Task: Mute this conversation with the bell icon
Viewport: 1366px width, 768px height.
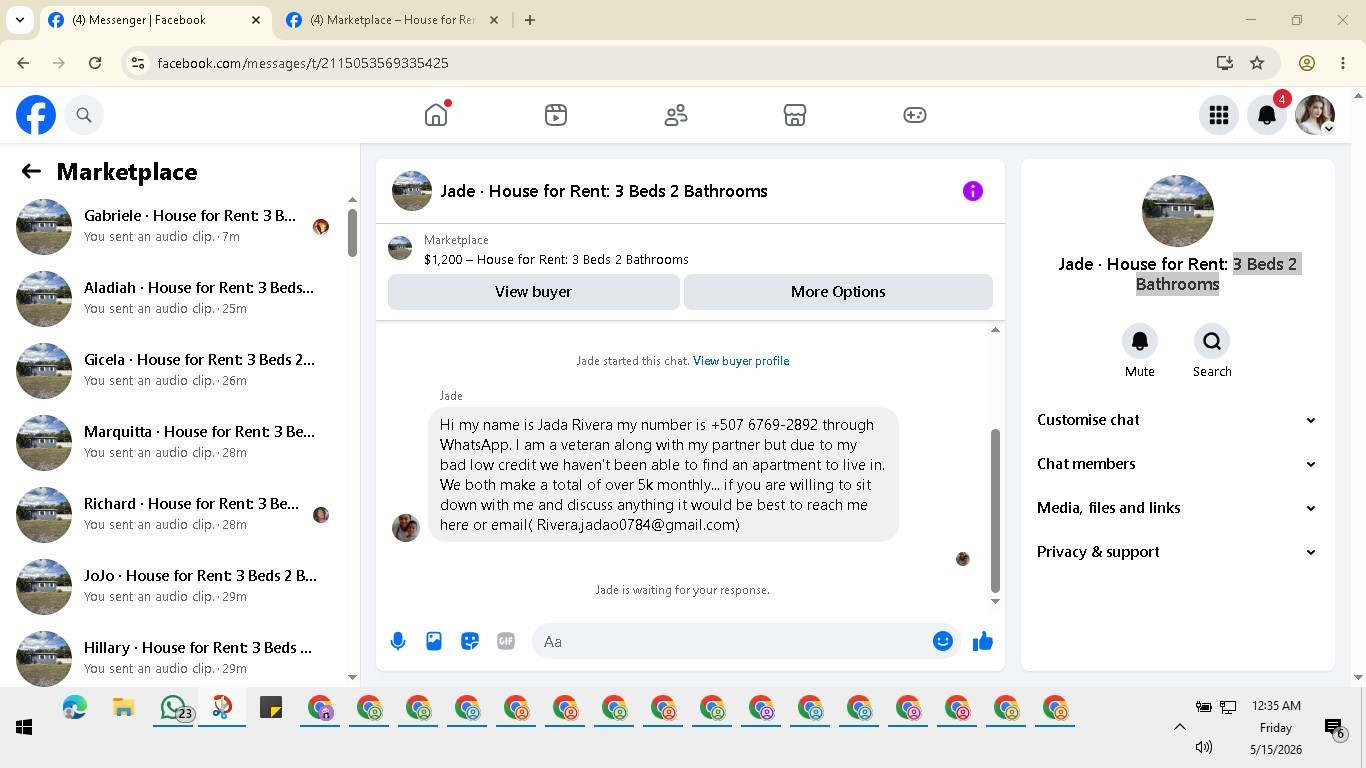Action: point(1140,341)
